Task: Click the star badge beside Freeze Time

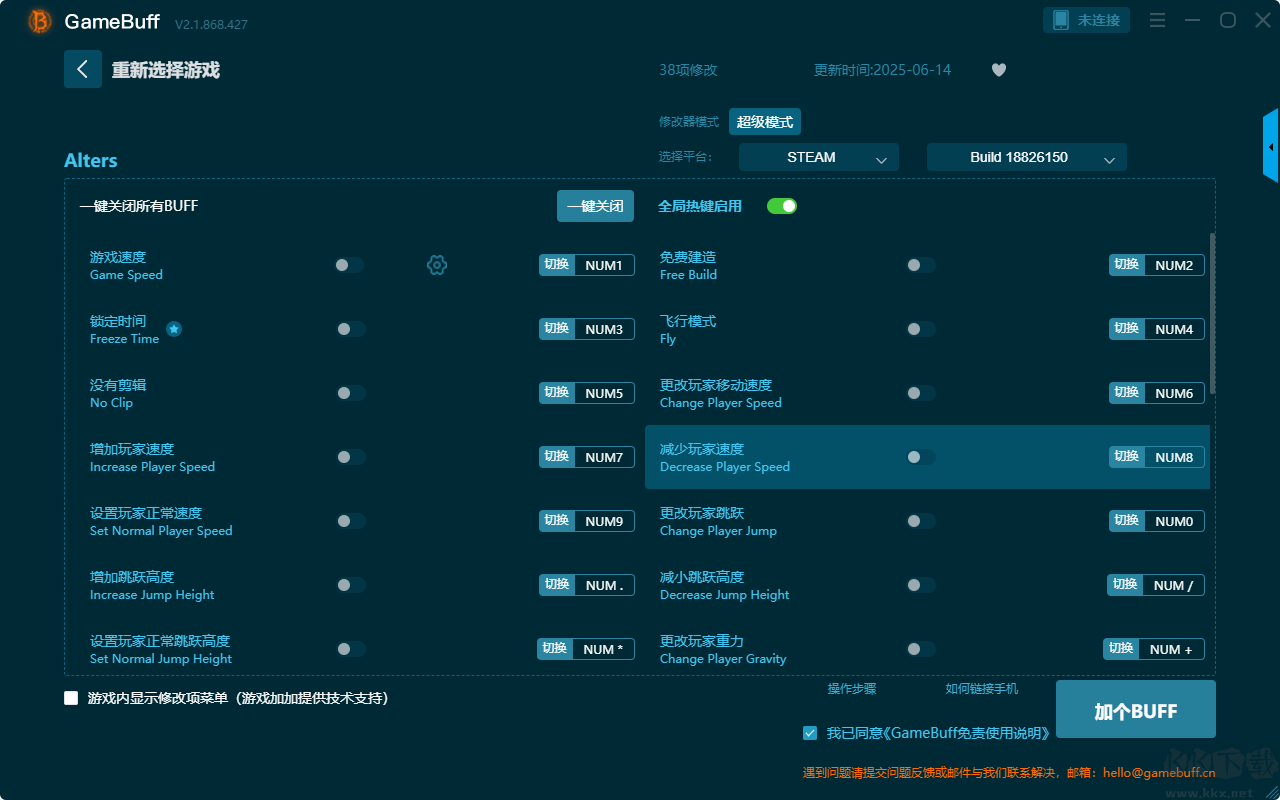Action: (174, 329)
